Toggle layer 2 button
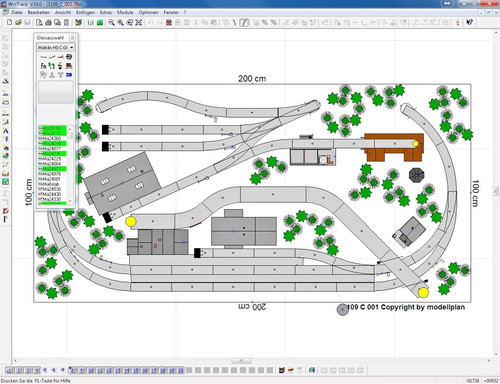The image size is (500, 384). tap(19, 370)
